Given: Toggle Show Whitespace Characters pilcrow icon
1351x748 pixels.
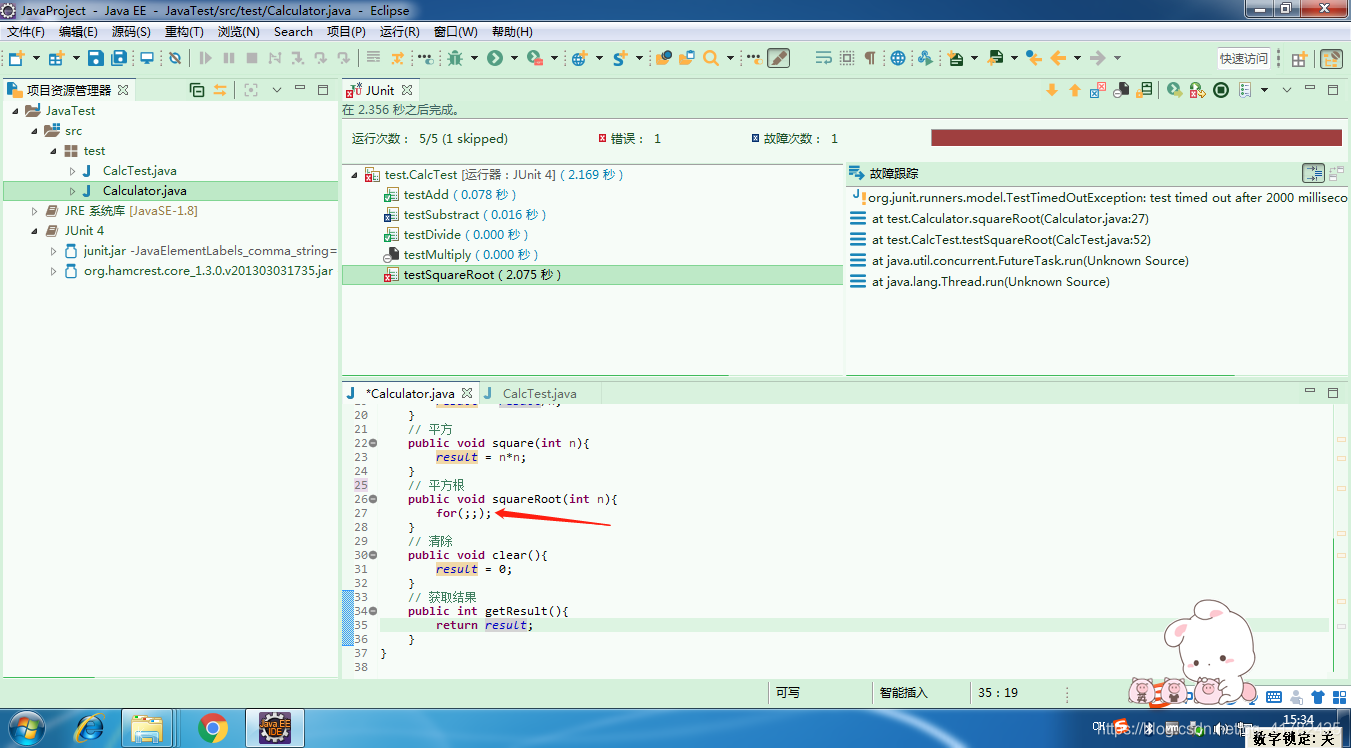Looking at the screenshot, I should tap(869, 58).
